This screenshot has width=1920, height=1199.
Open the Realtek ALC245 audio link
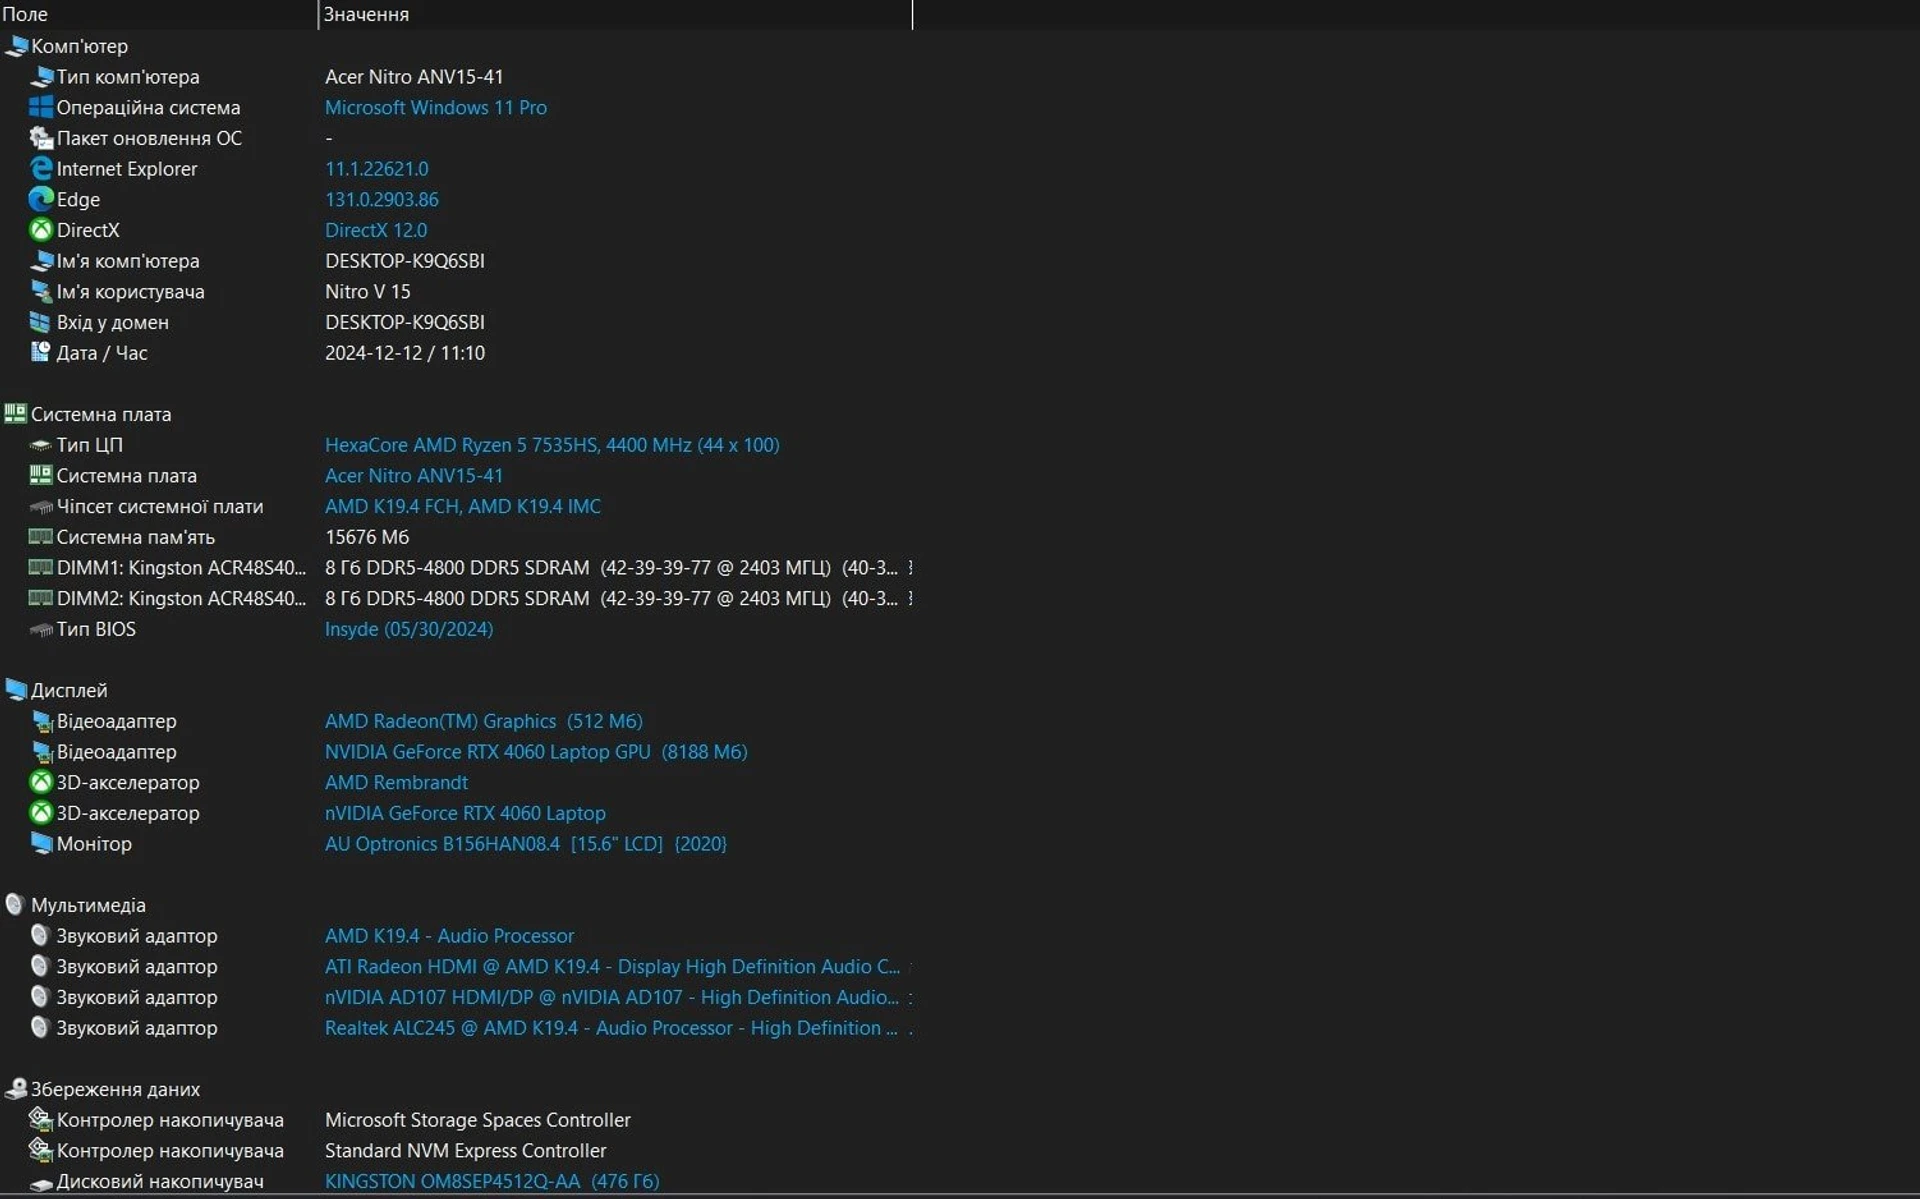click(x=611, y=1028)
